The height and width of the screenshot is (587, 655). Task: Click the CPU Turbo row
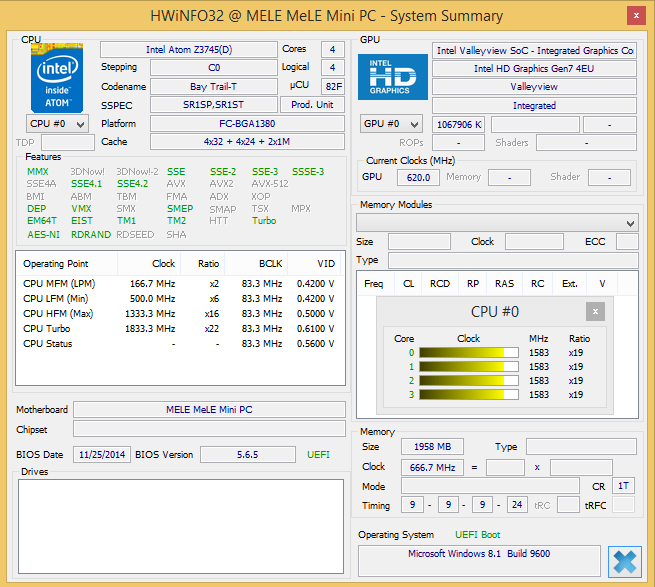coord(179,328)
